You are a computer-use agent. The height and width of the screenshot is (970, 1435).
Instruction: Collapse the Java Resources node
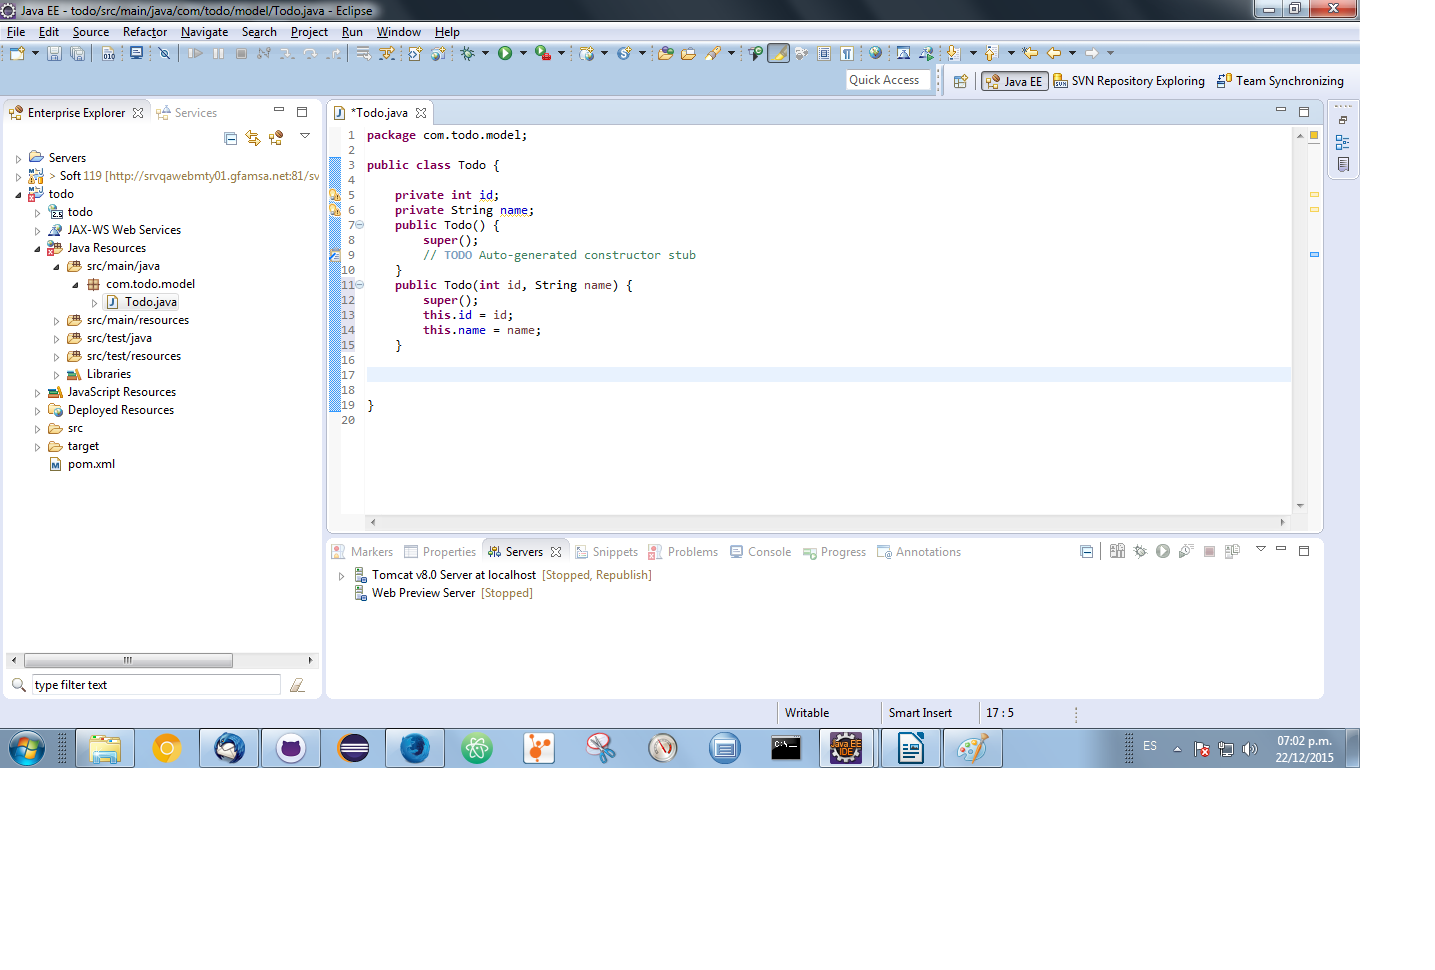(38, 249)
